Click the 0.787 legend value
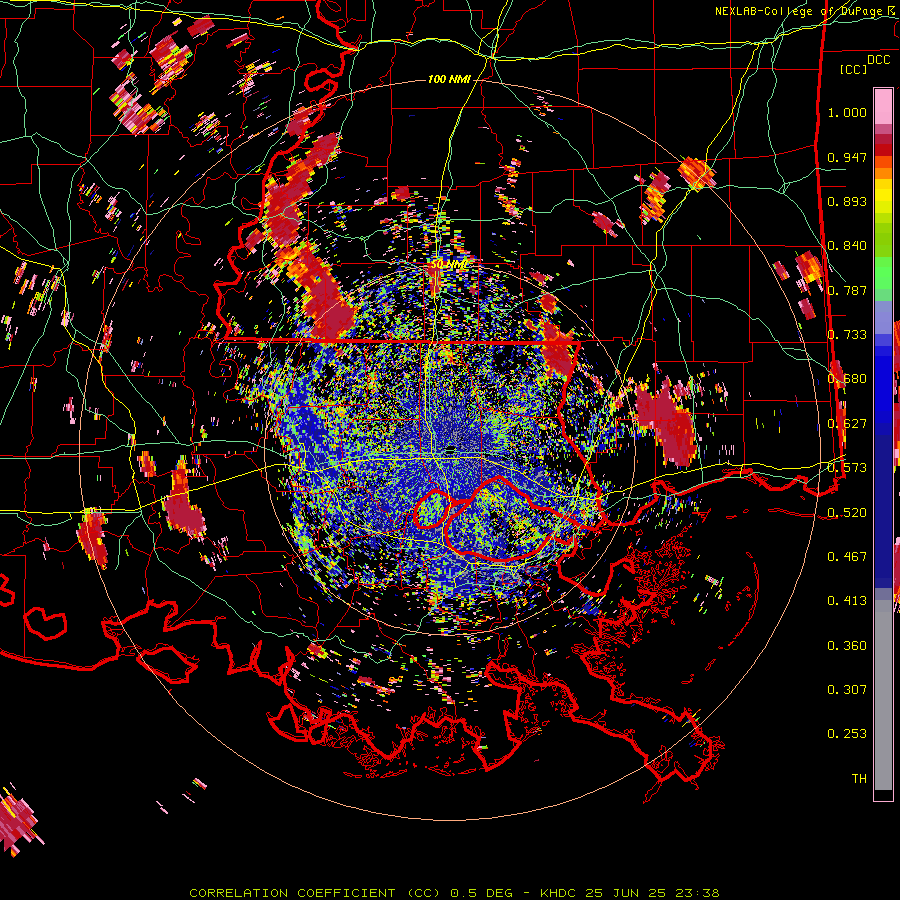The image size is (900, 900). tap(847, 290)
